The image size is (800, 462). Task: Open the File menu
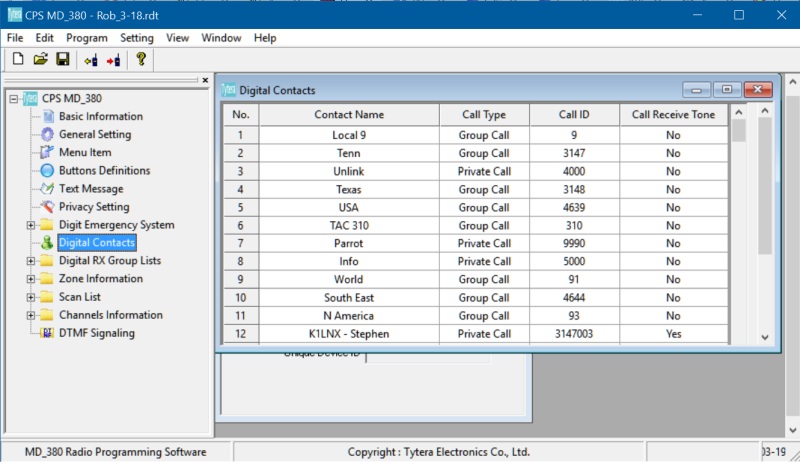[15, 38]
